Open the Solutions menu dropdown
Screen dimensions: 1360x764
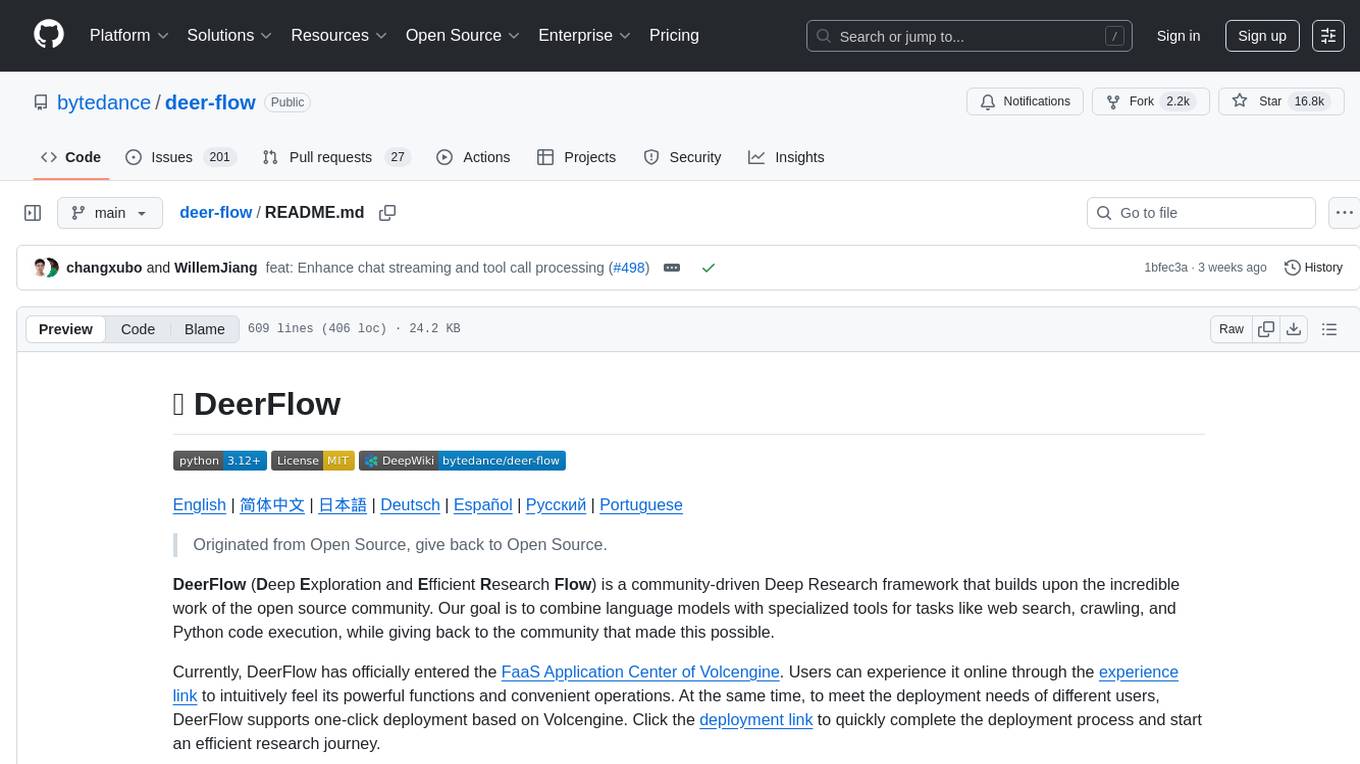pos(230,35)
